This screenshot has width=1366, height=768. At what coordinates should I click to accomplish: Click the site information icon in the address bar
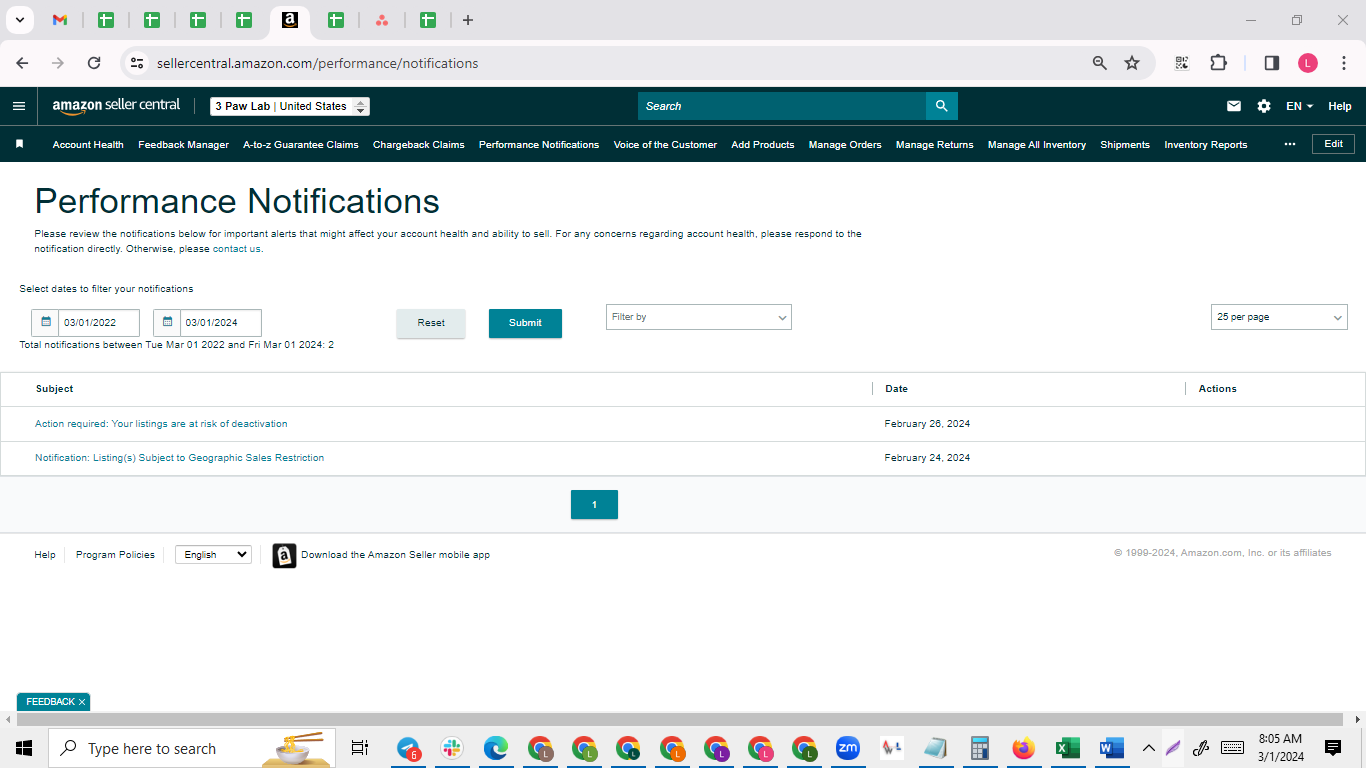tap(137, 63)
